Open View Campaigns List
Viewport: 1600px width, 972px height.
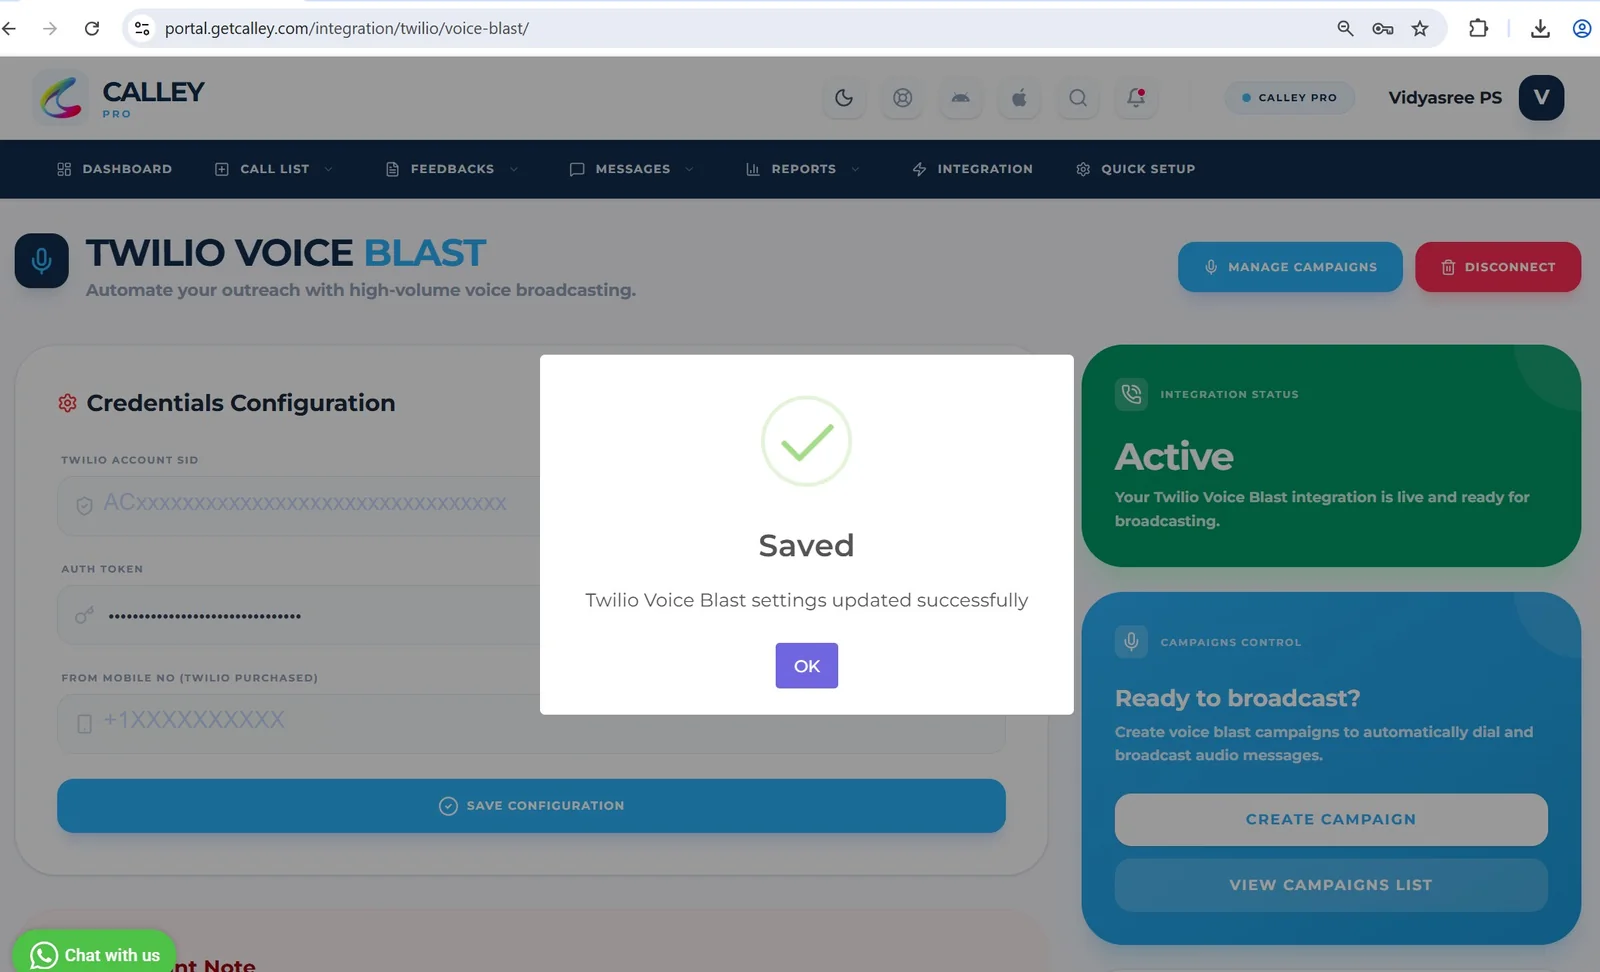pyautogui.click(x=1331, y=885)
